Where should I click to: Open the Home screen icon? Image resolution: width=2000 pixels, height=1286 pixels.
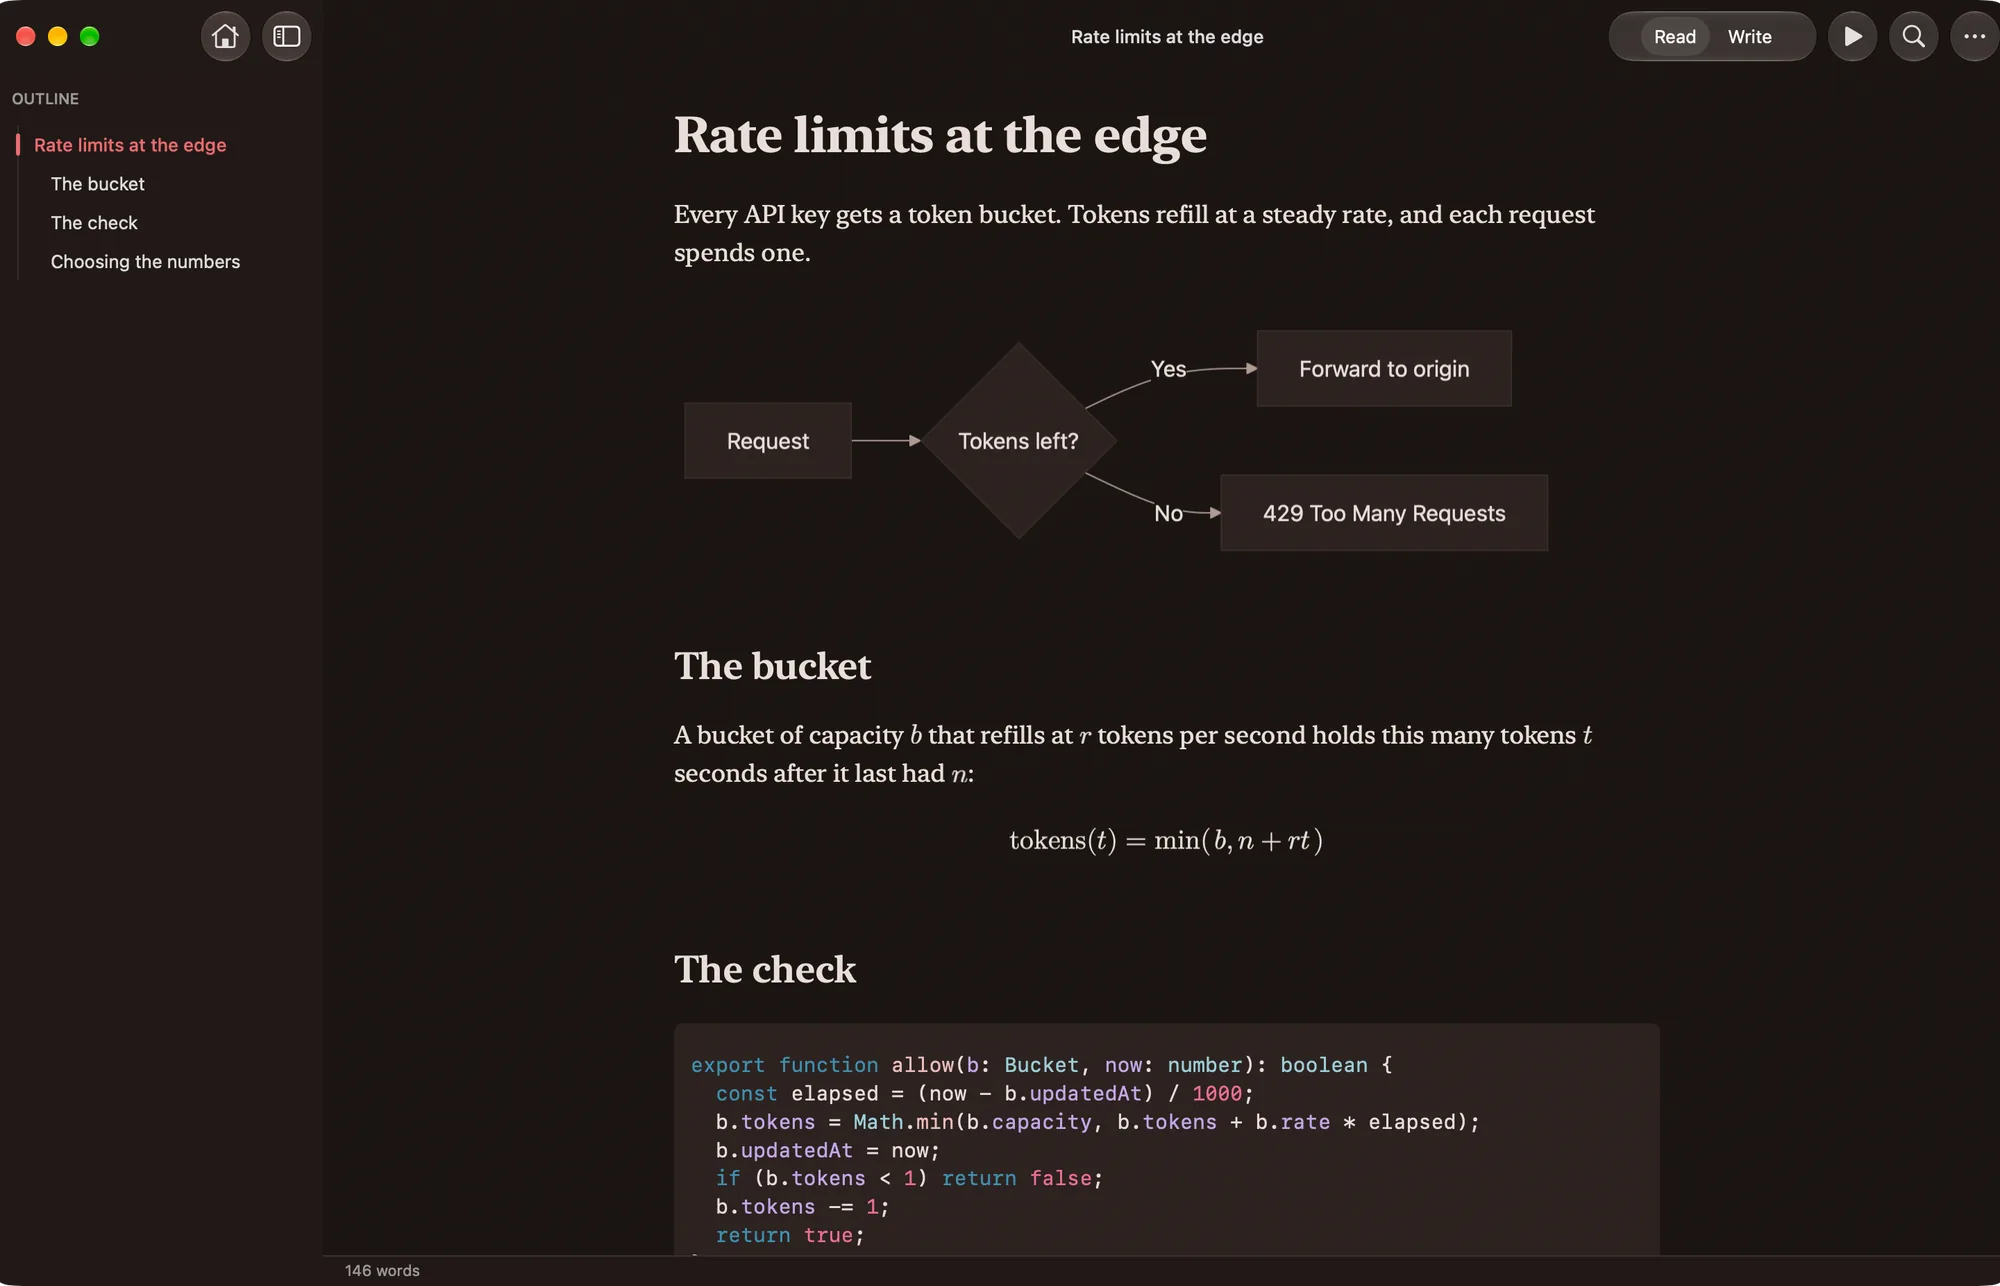[x=225, y=37]
